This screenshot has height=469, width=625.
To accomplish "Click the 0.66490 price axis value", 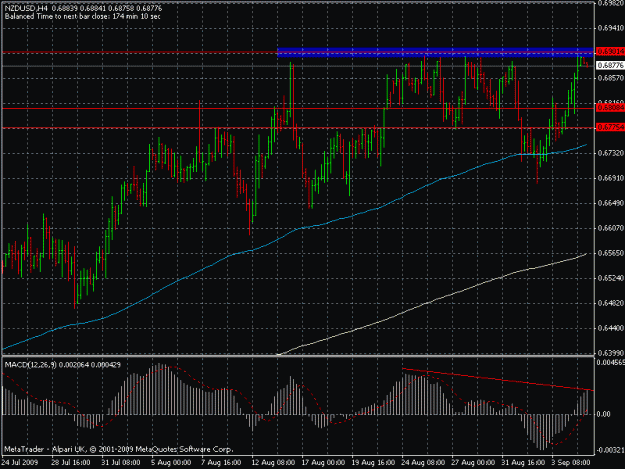I will [611, 203].
